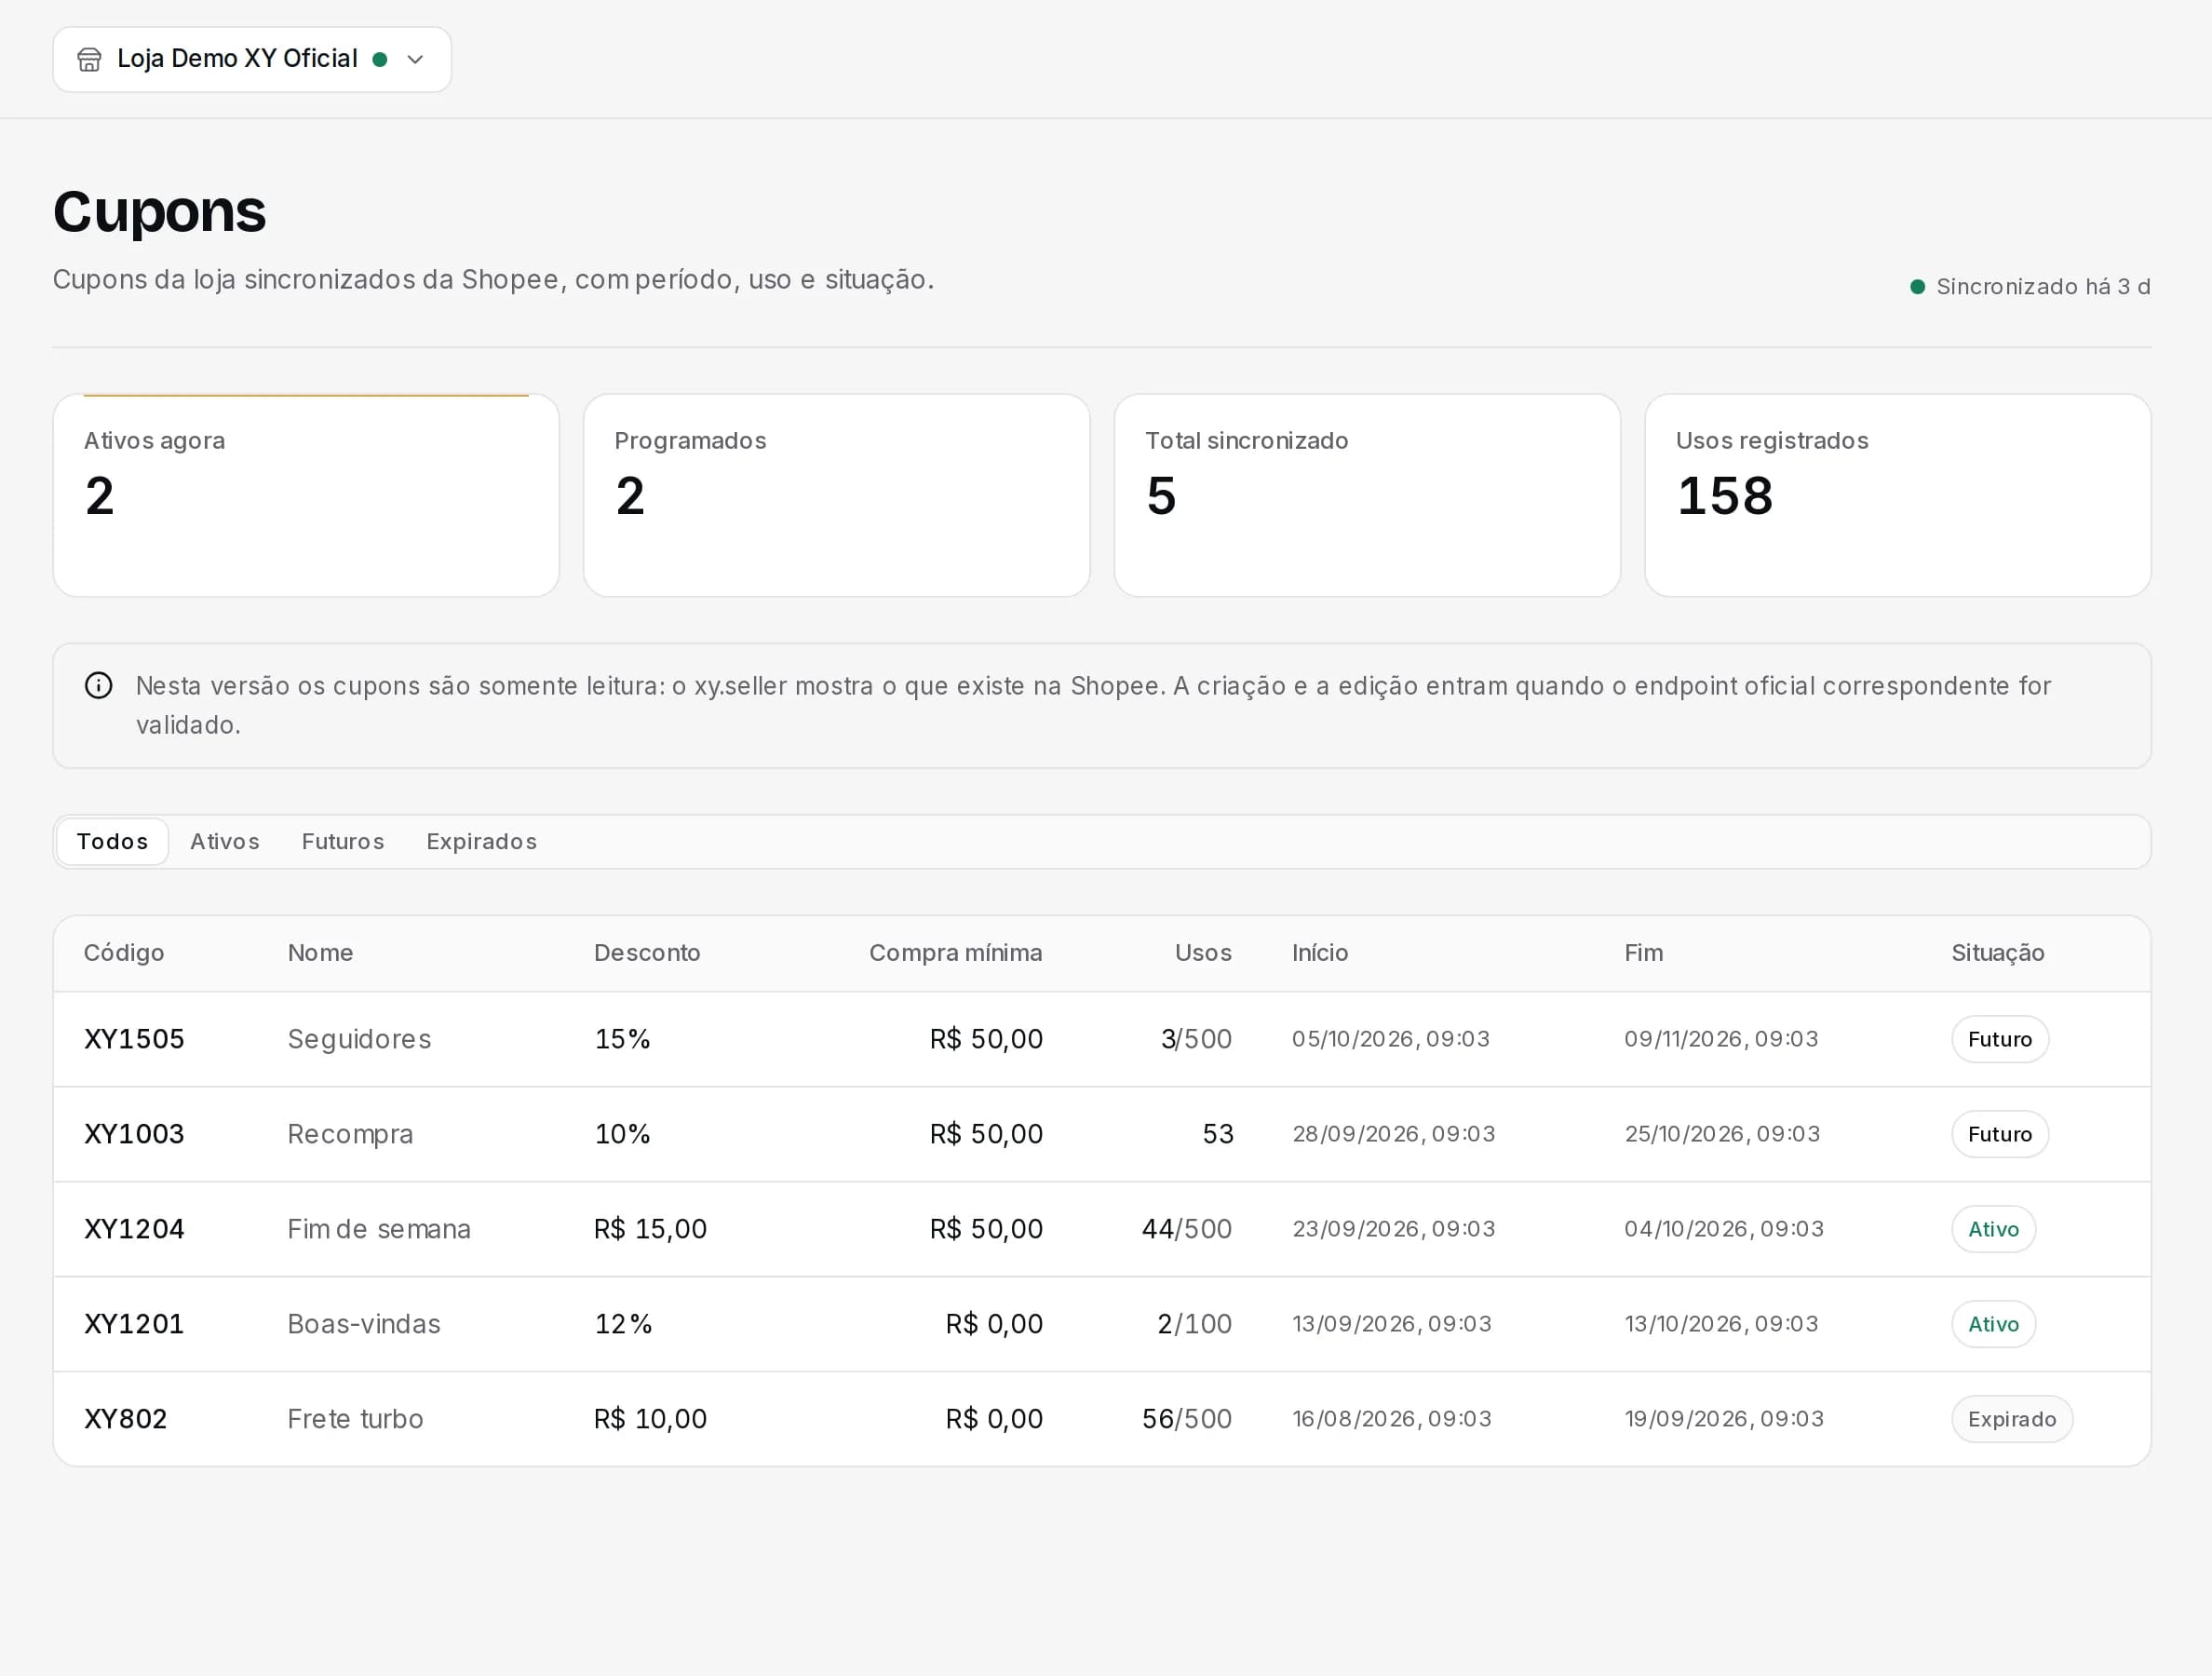Click the R$ 15,00 discount value
This screenshot has height=1676, width=2212.
pos(650,1230)
